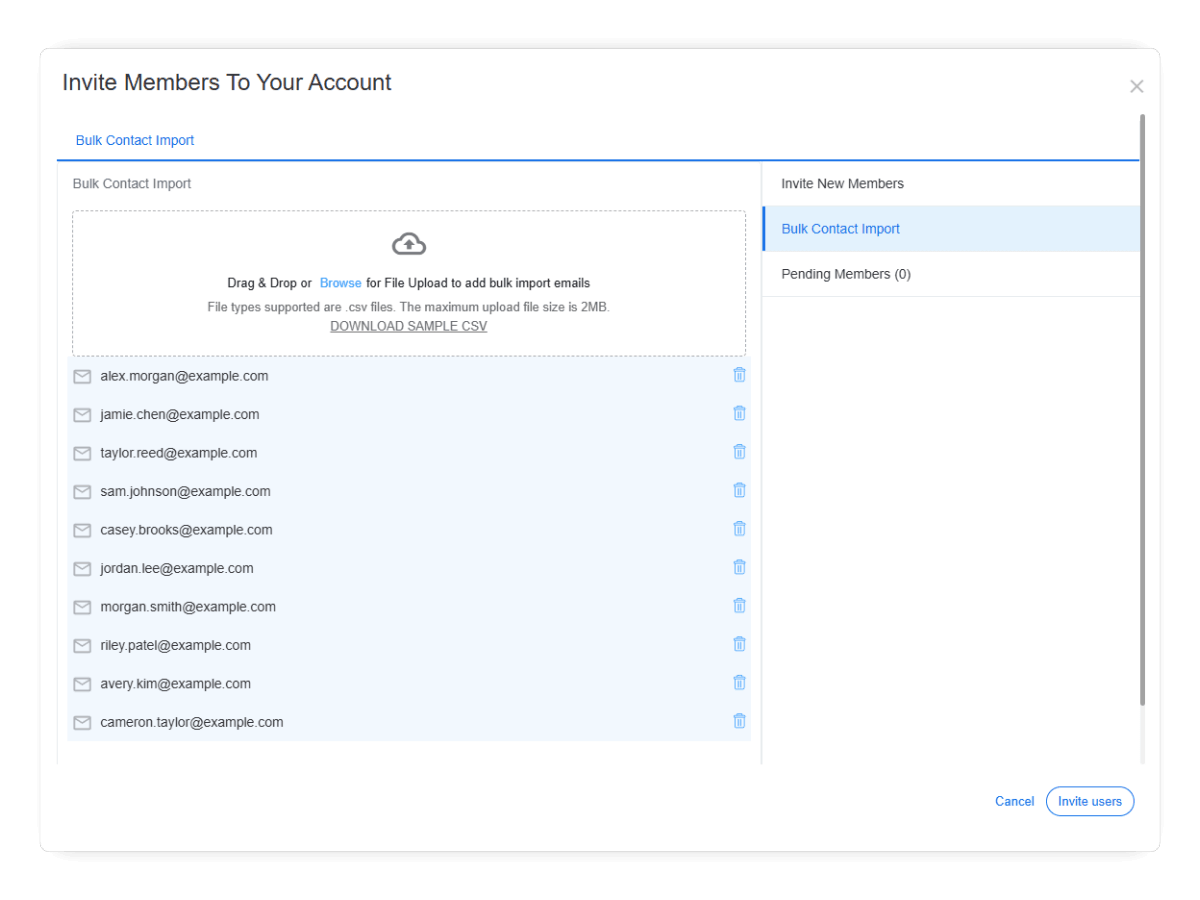
Task: Click the file types supported note
Action: point(409,307)
